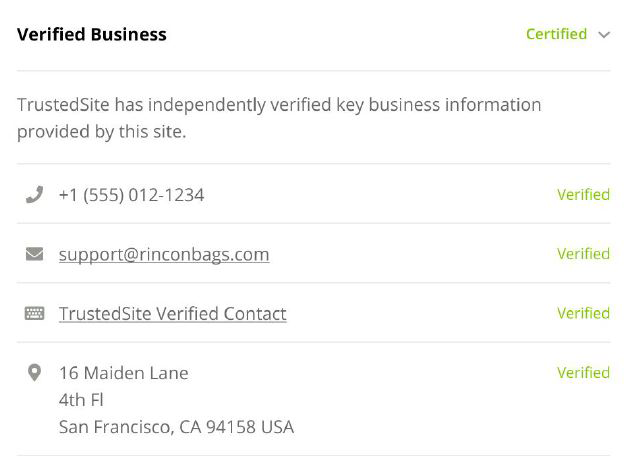
Task: Click the word TrustedSite starting the description
Action: pos(62,105)
